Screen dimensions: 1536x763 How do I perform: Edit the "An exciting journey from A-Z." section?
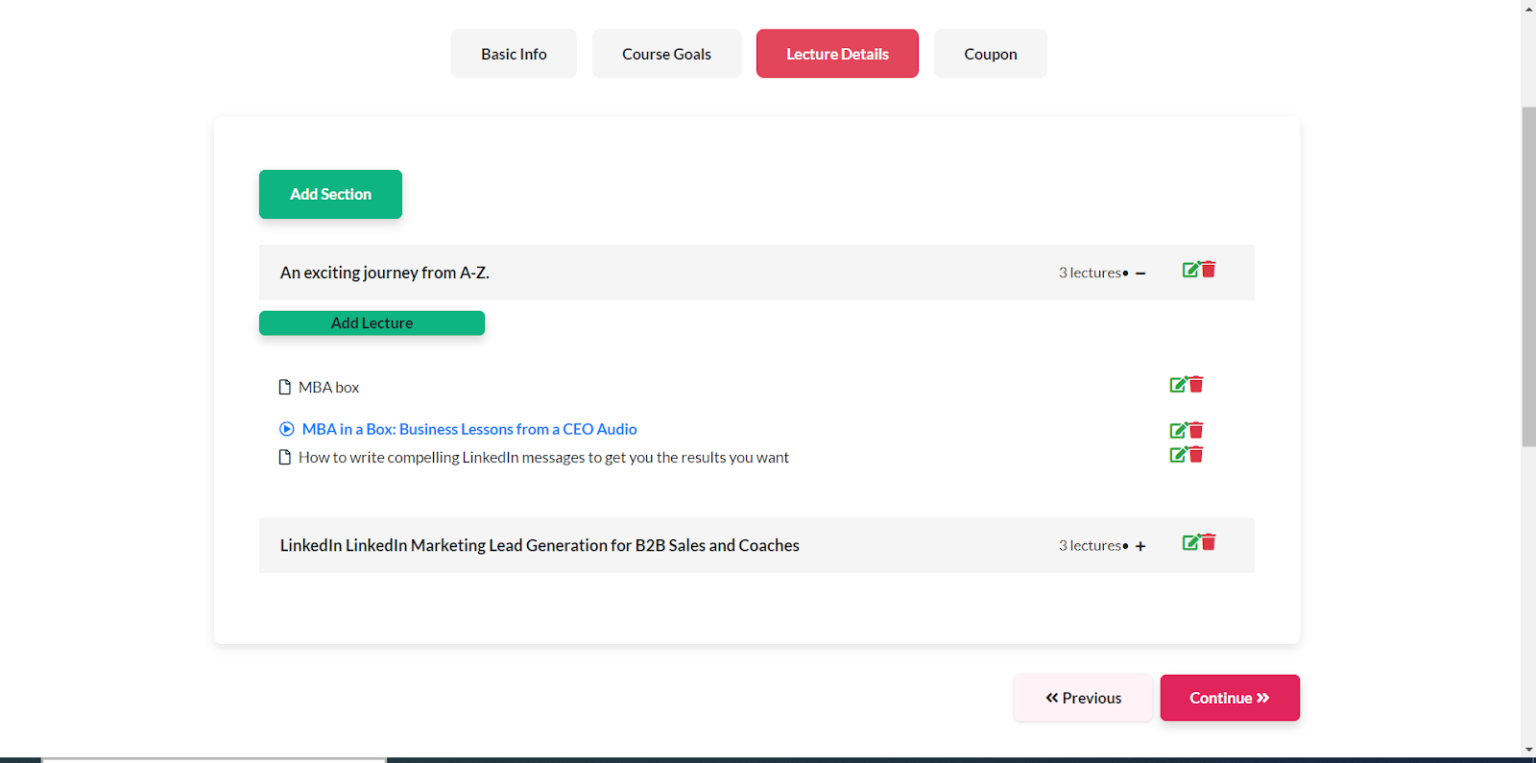1189,269
